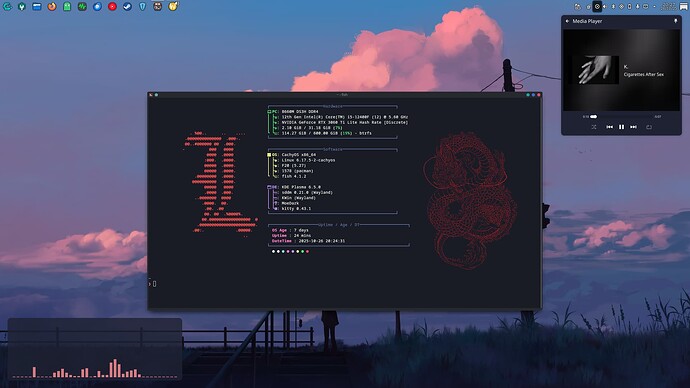
Task: Click the album art hand thumbnail
Action: tap(595, 70)
